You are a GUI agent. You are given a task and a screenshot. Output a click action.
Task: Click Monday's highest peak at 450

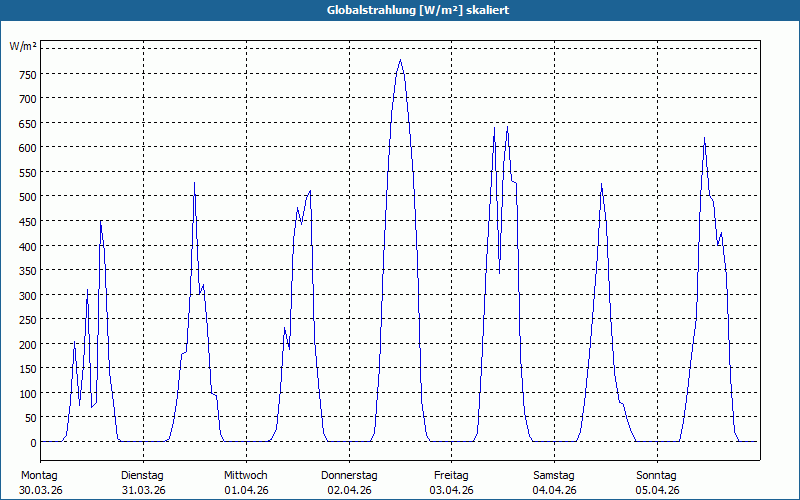tap(101, 221)
